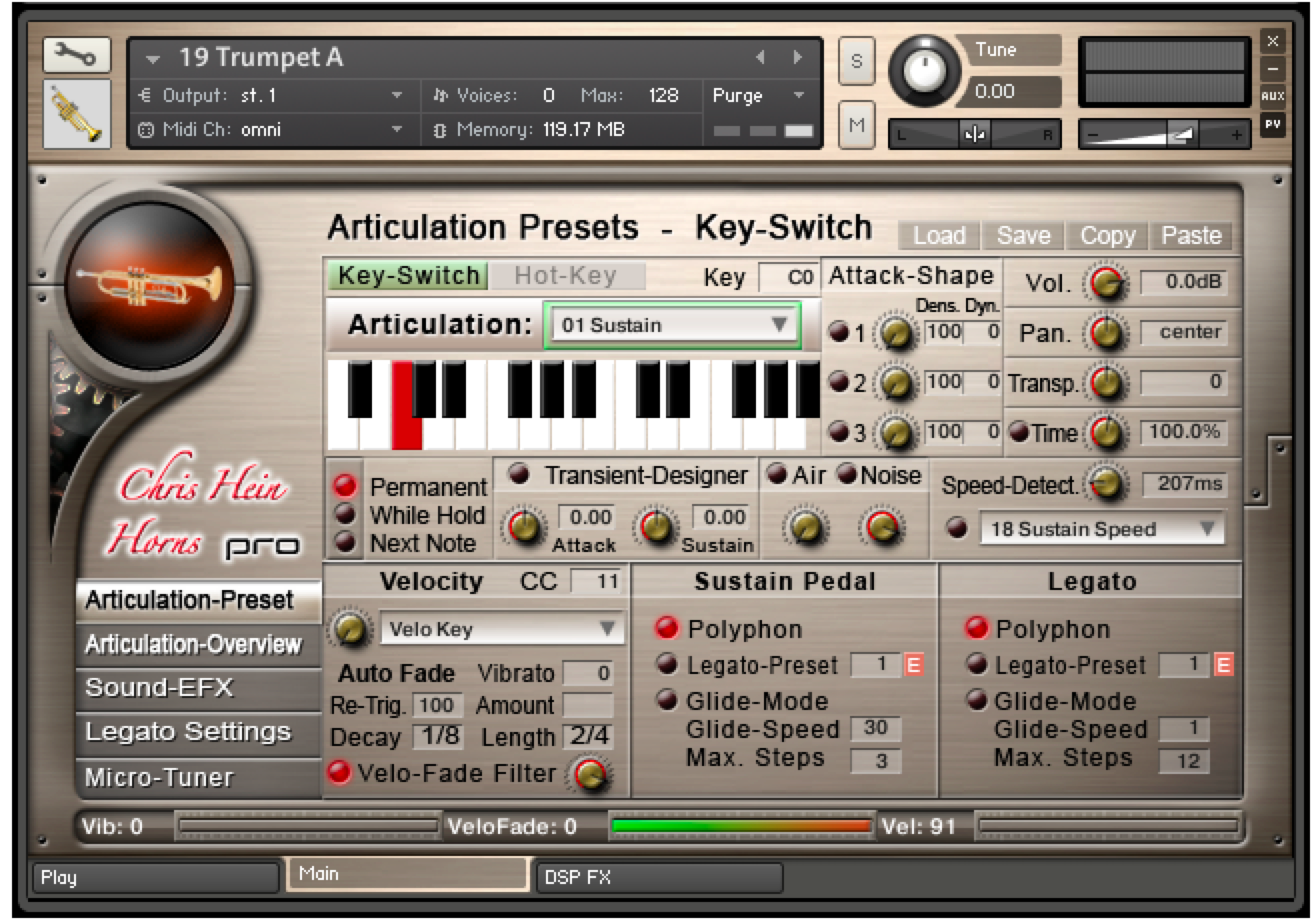Select the previous instrument left arrow
The height and width of the screenshot is (920, 1312).
tap(760, 58)
